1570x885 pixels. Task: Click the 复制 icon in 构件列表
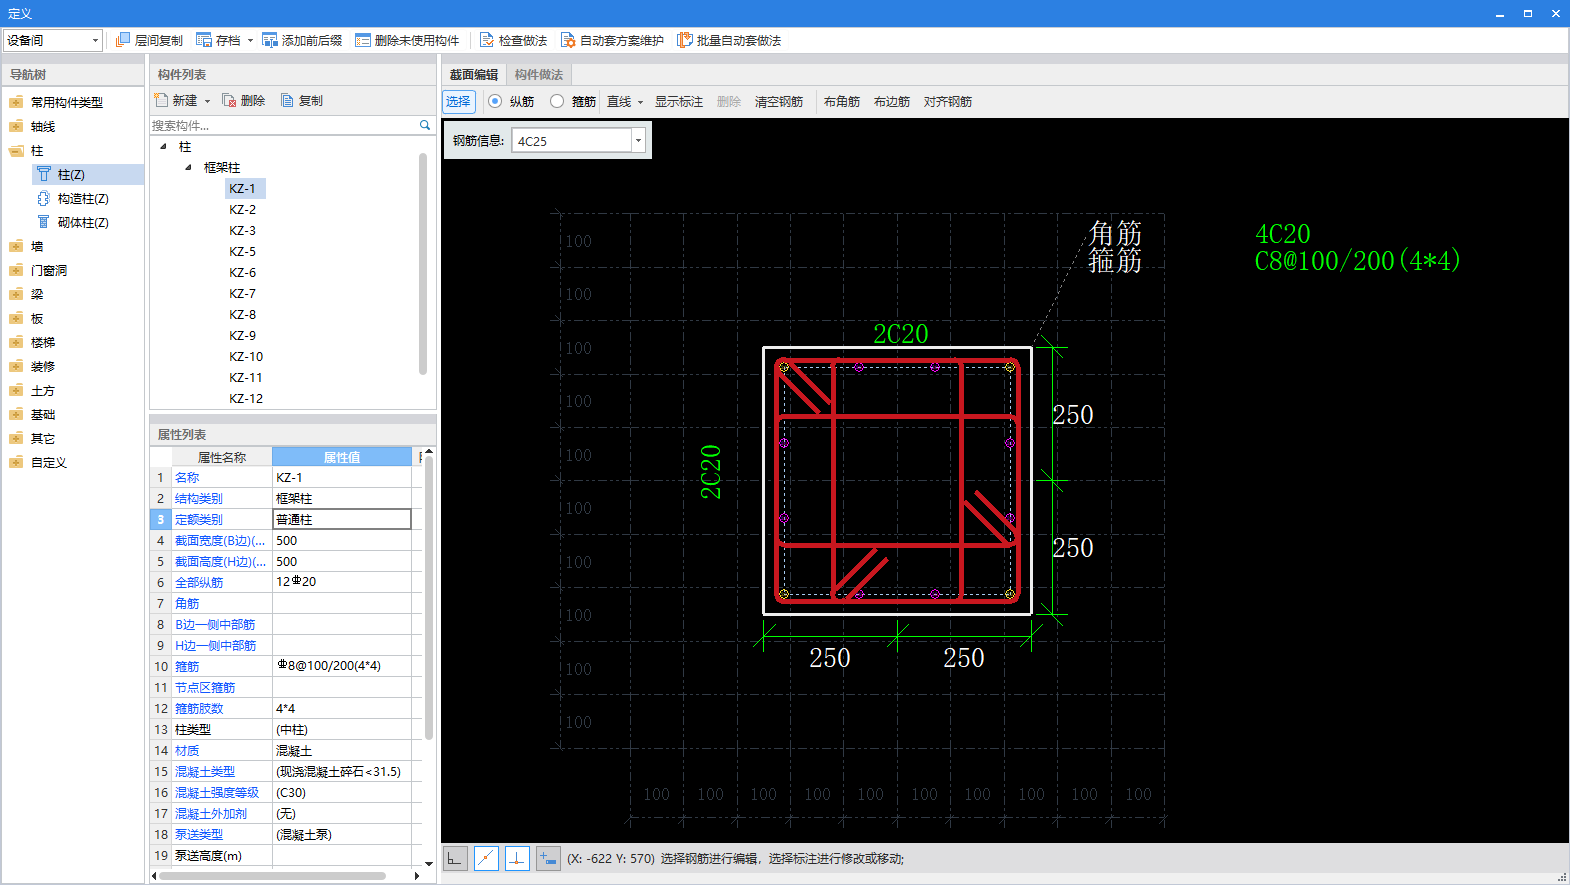pos(287,100)
